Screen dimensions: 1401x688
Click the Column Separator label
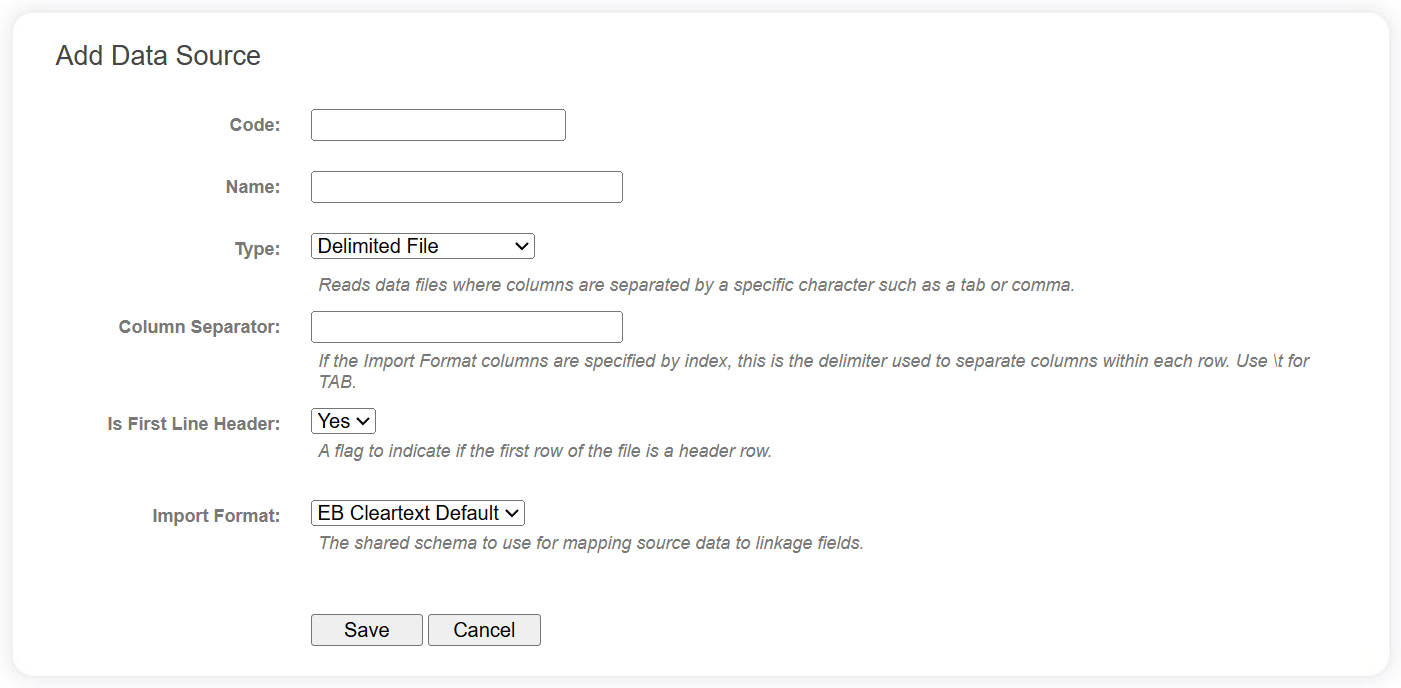pos(198,326)
